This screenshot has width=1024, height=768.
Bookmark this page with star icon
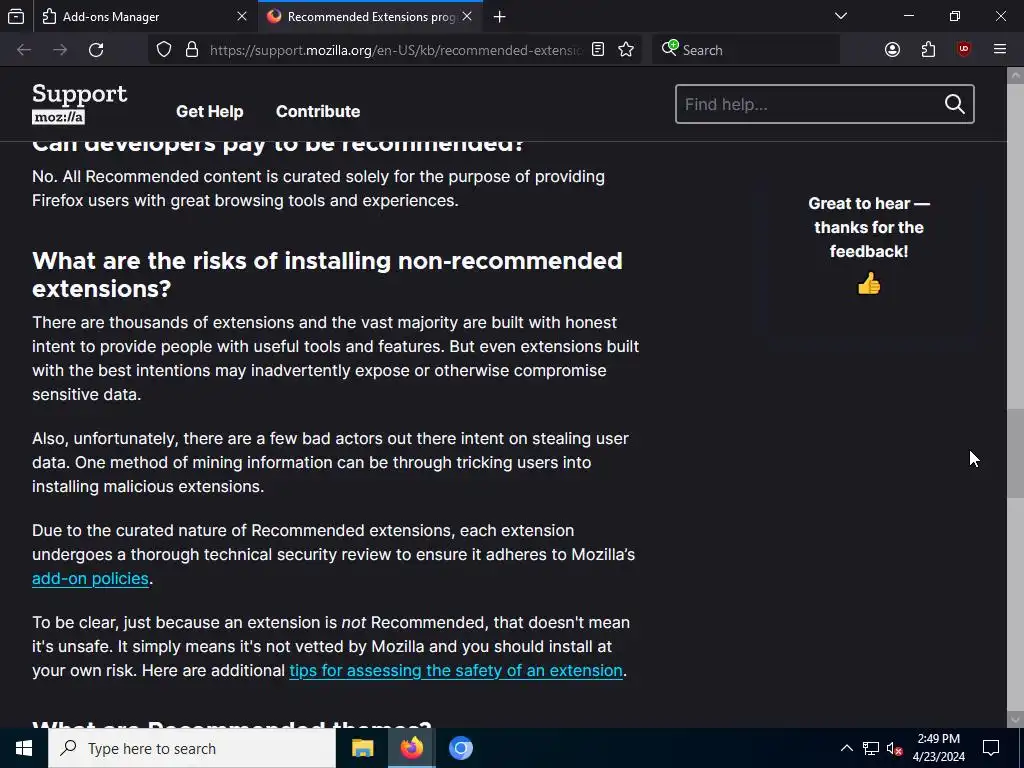point(626,50)
